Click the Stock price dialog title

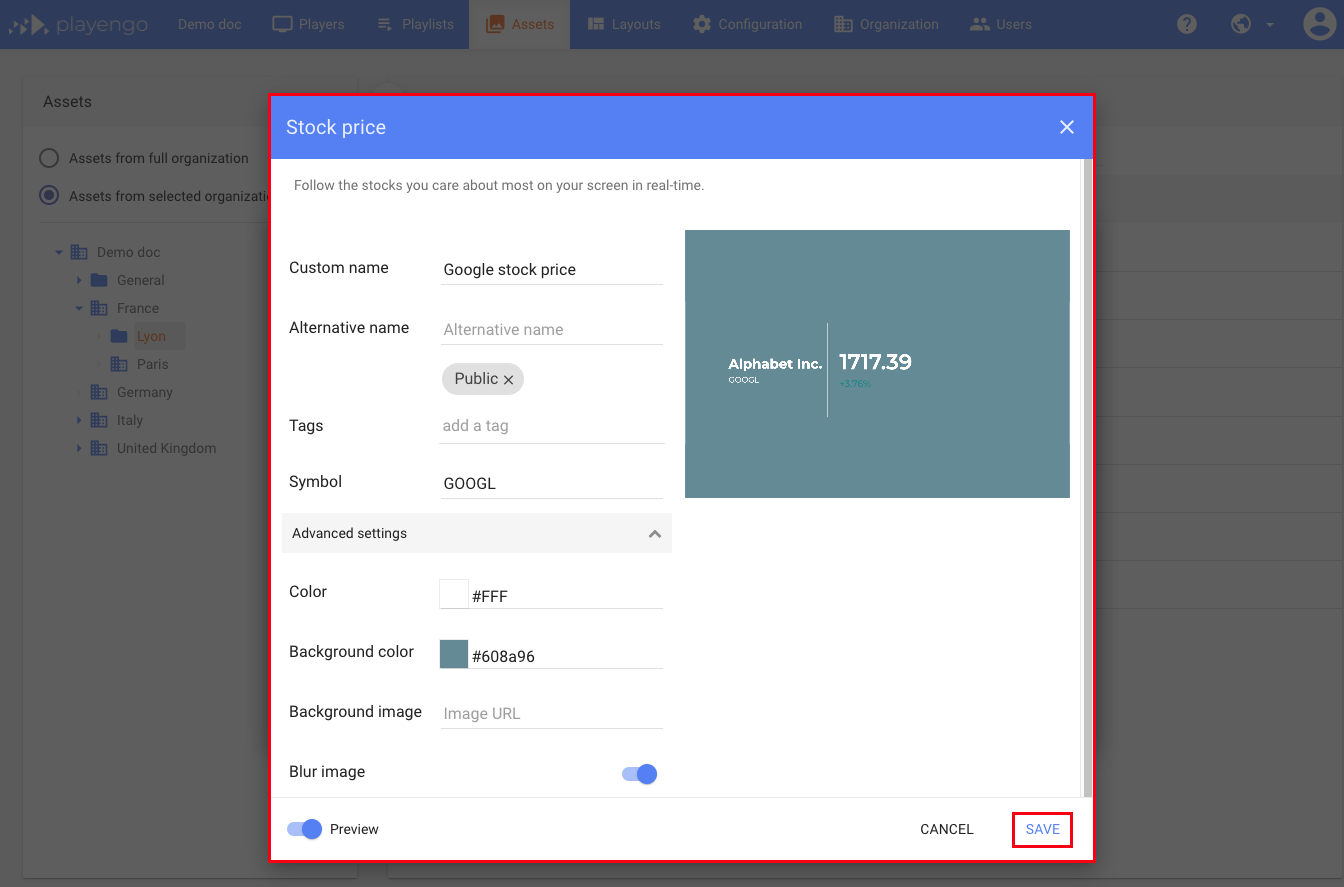[336, 127]
